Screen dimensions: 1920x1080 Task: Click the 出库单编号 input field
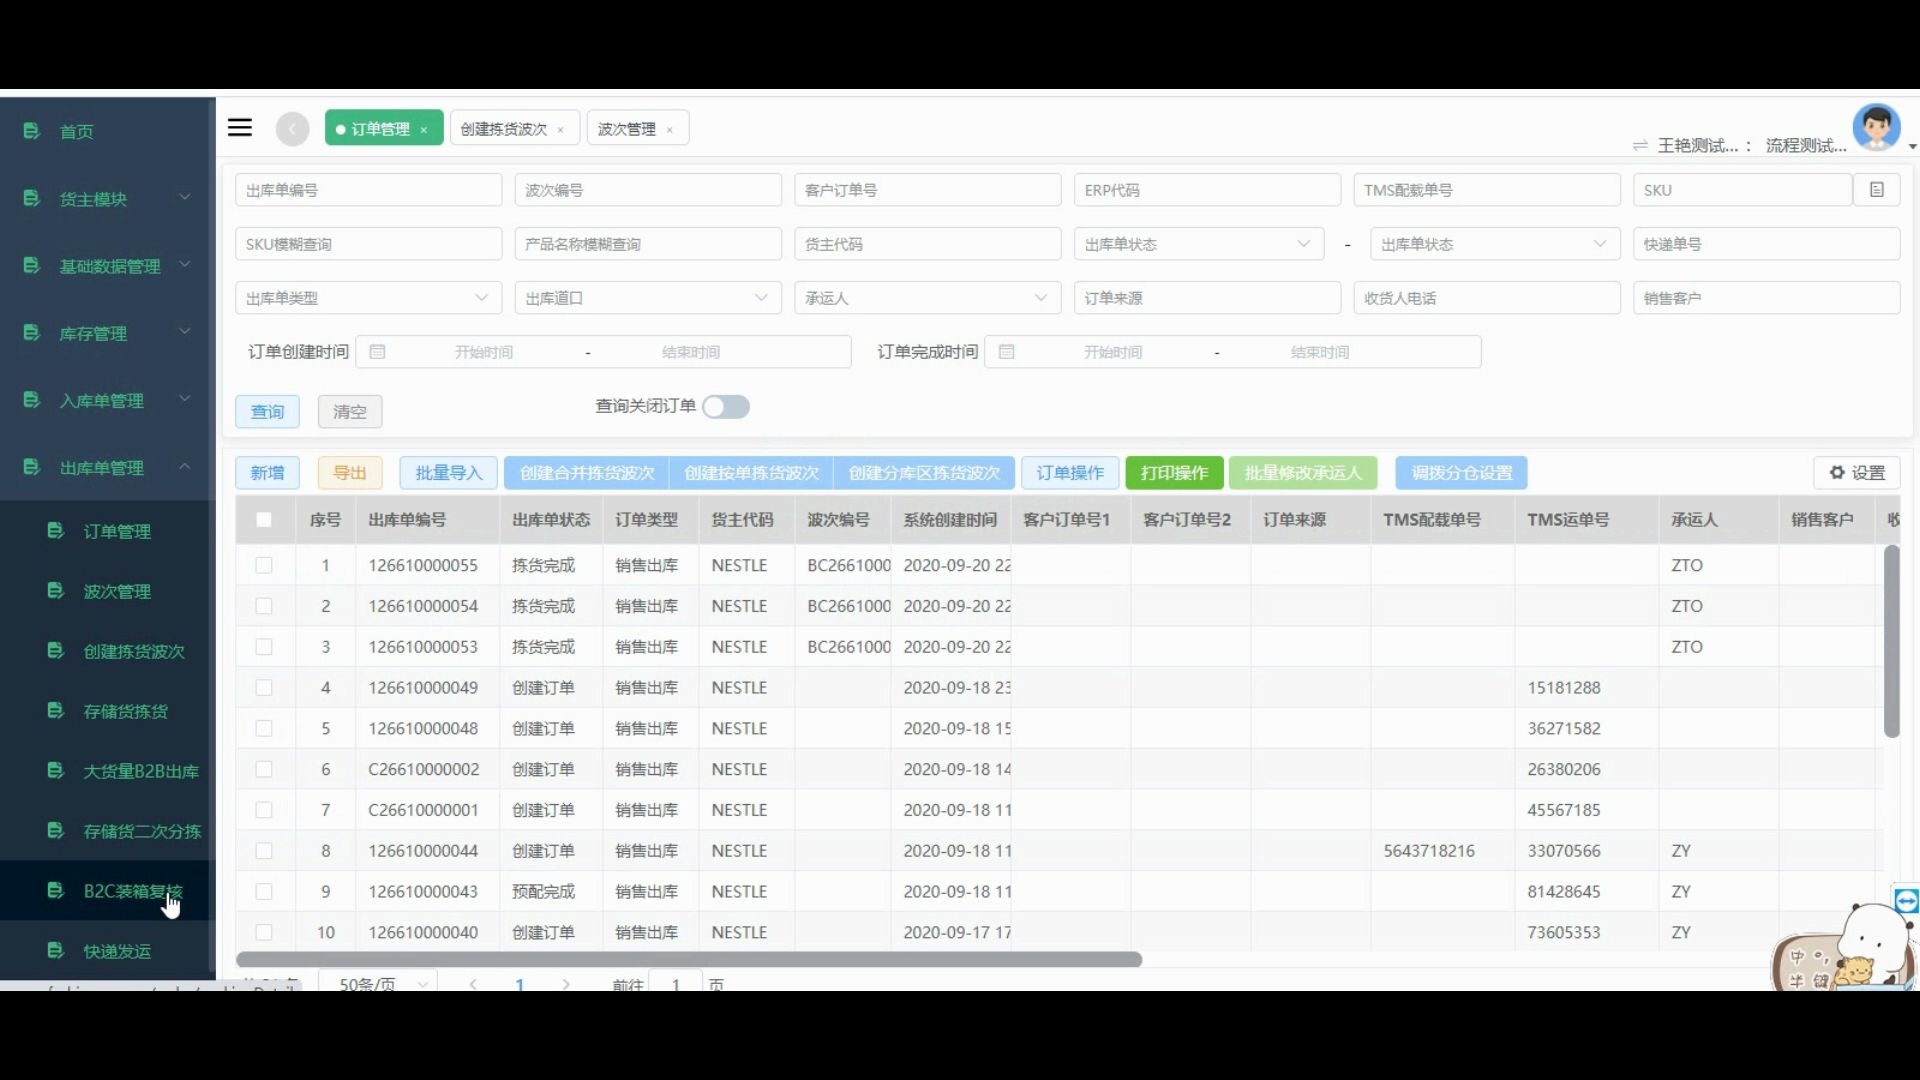coord(368,190)
